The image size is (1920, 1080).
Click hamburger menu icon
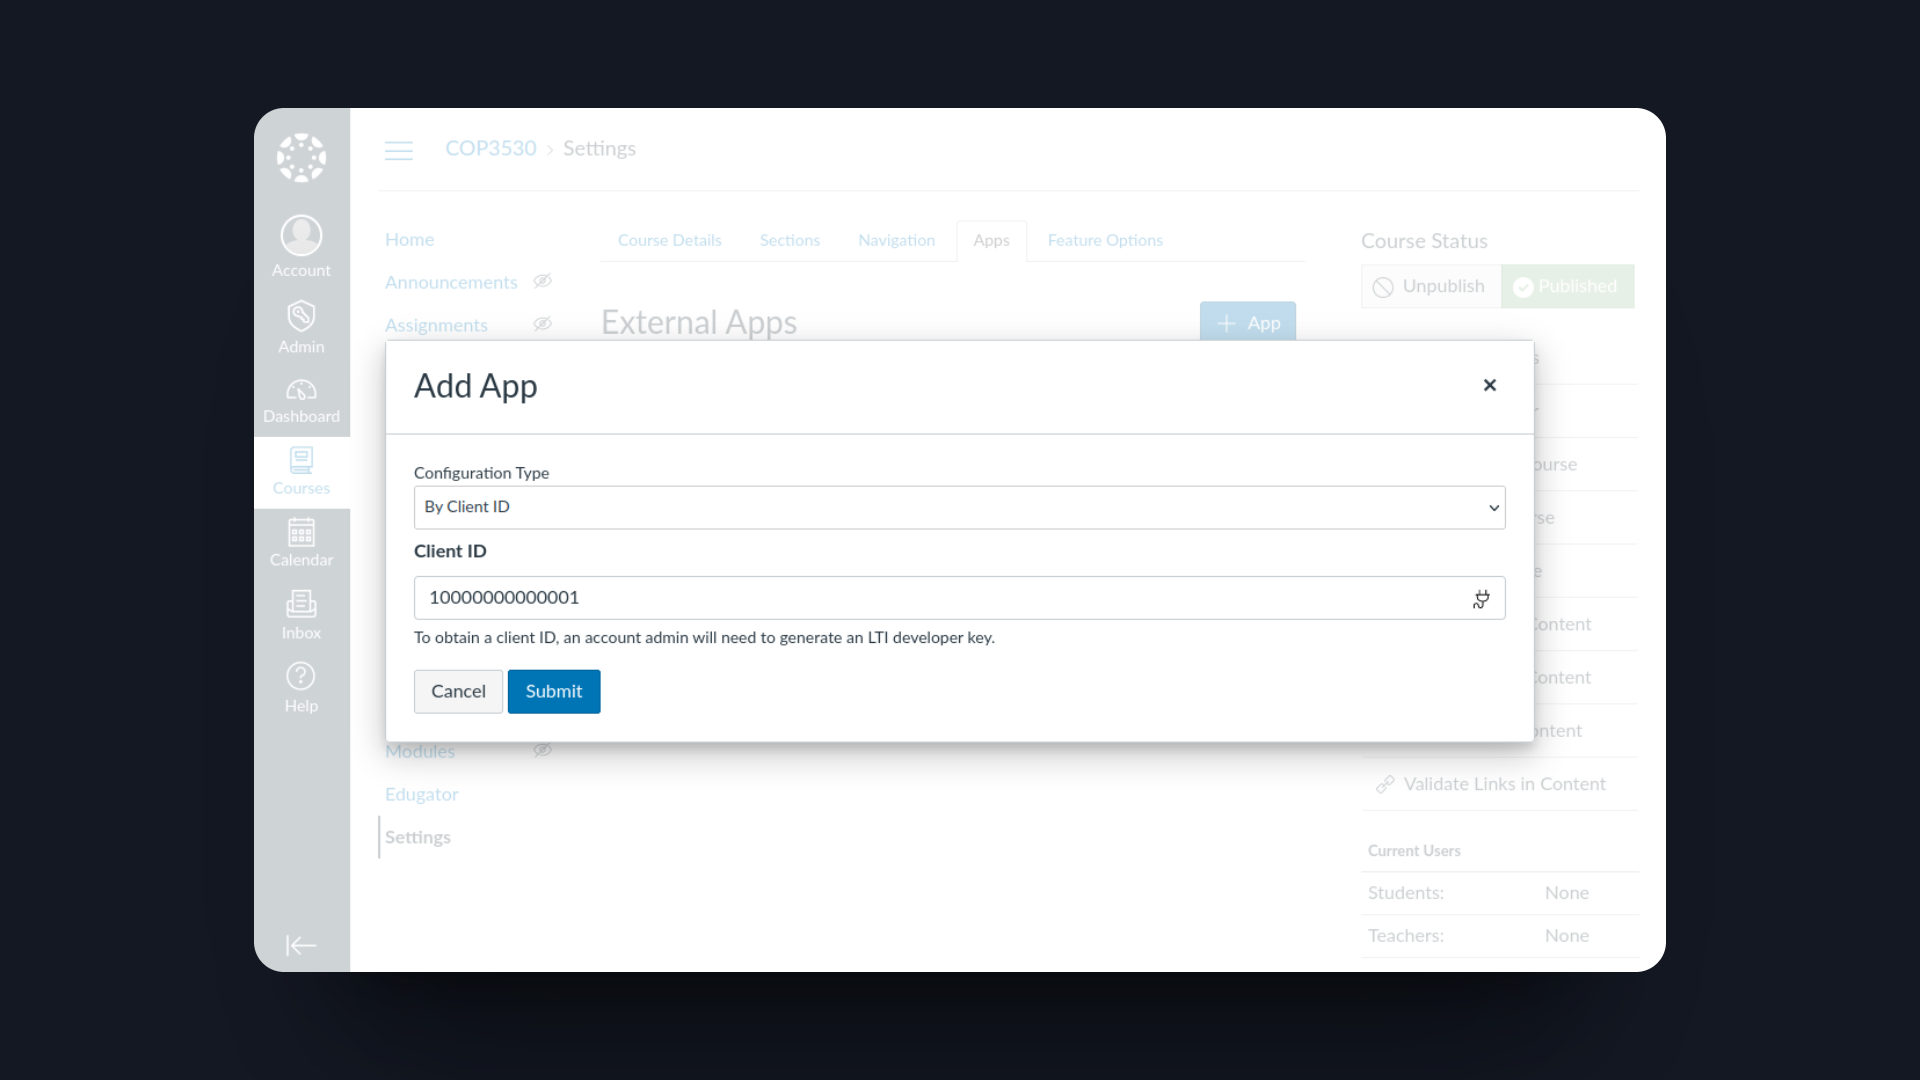pyautogui.click(x=398, y=150)
